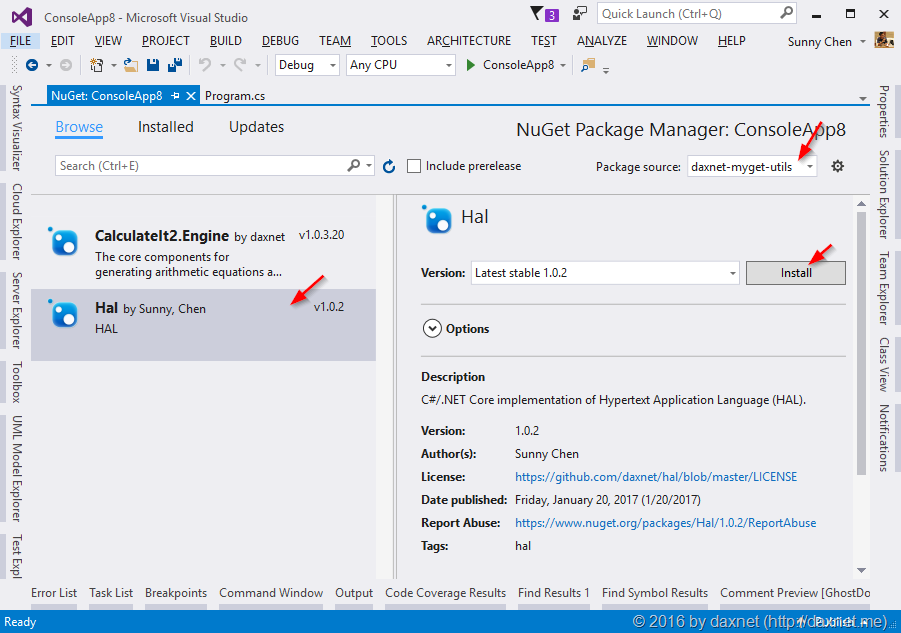Open the Sunny Chen account dropdown

pos(863,42)
